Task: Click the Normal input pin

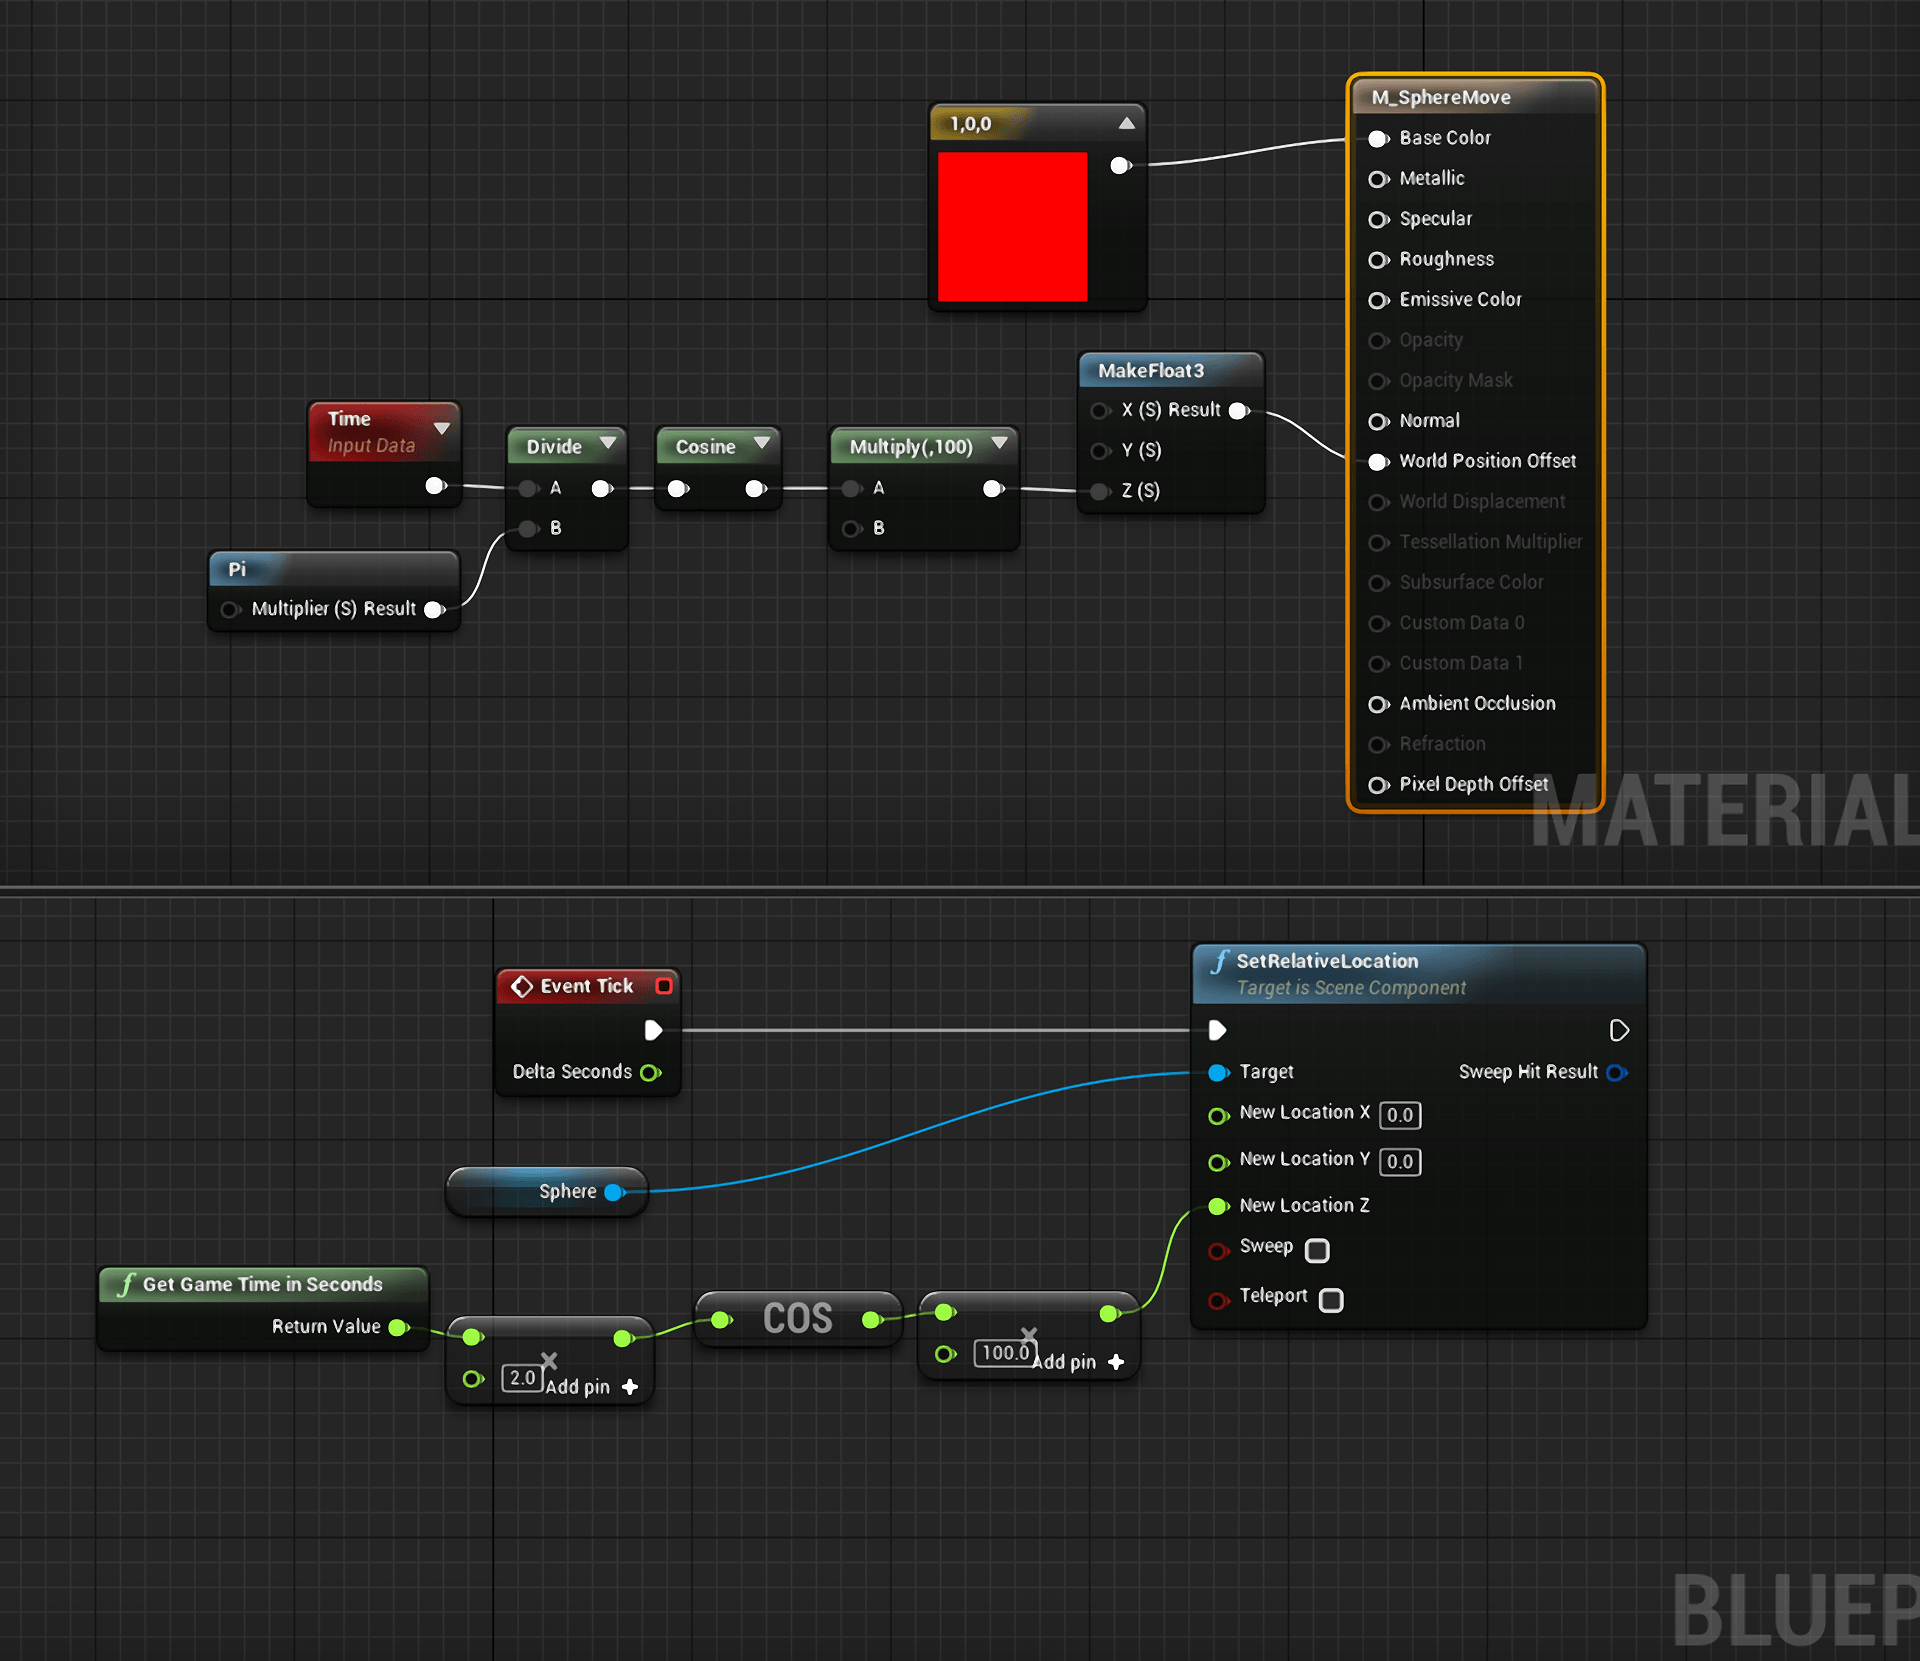Action: point(1379,422)
